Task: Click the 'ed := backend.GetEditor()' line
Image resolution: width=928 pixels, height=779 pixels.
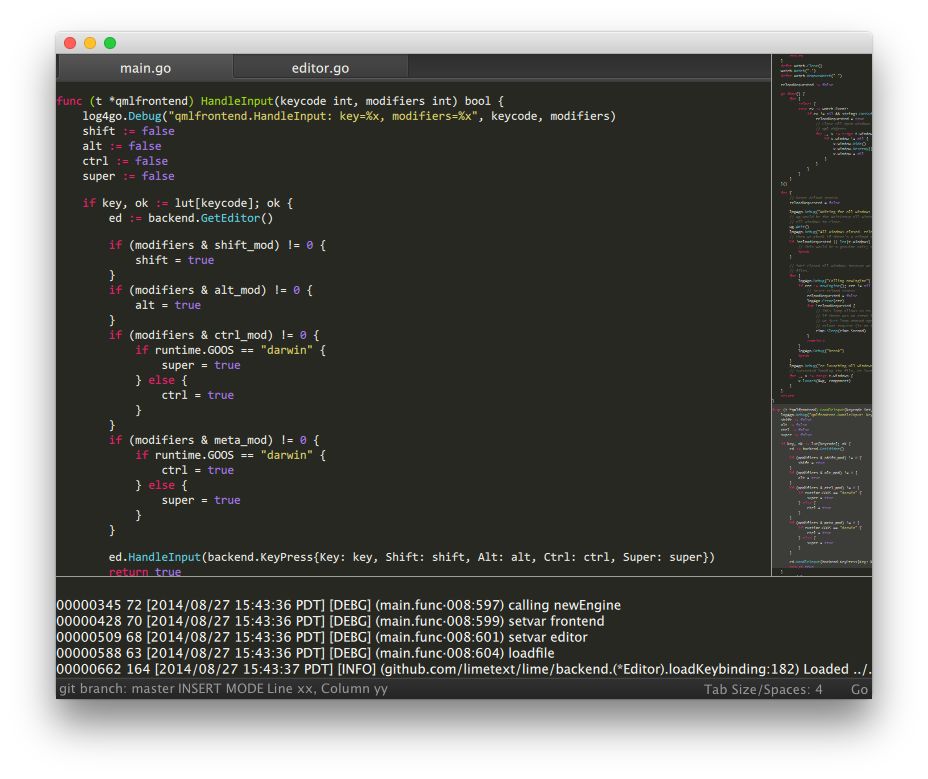Action: [190, 218]
